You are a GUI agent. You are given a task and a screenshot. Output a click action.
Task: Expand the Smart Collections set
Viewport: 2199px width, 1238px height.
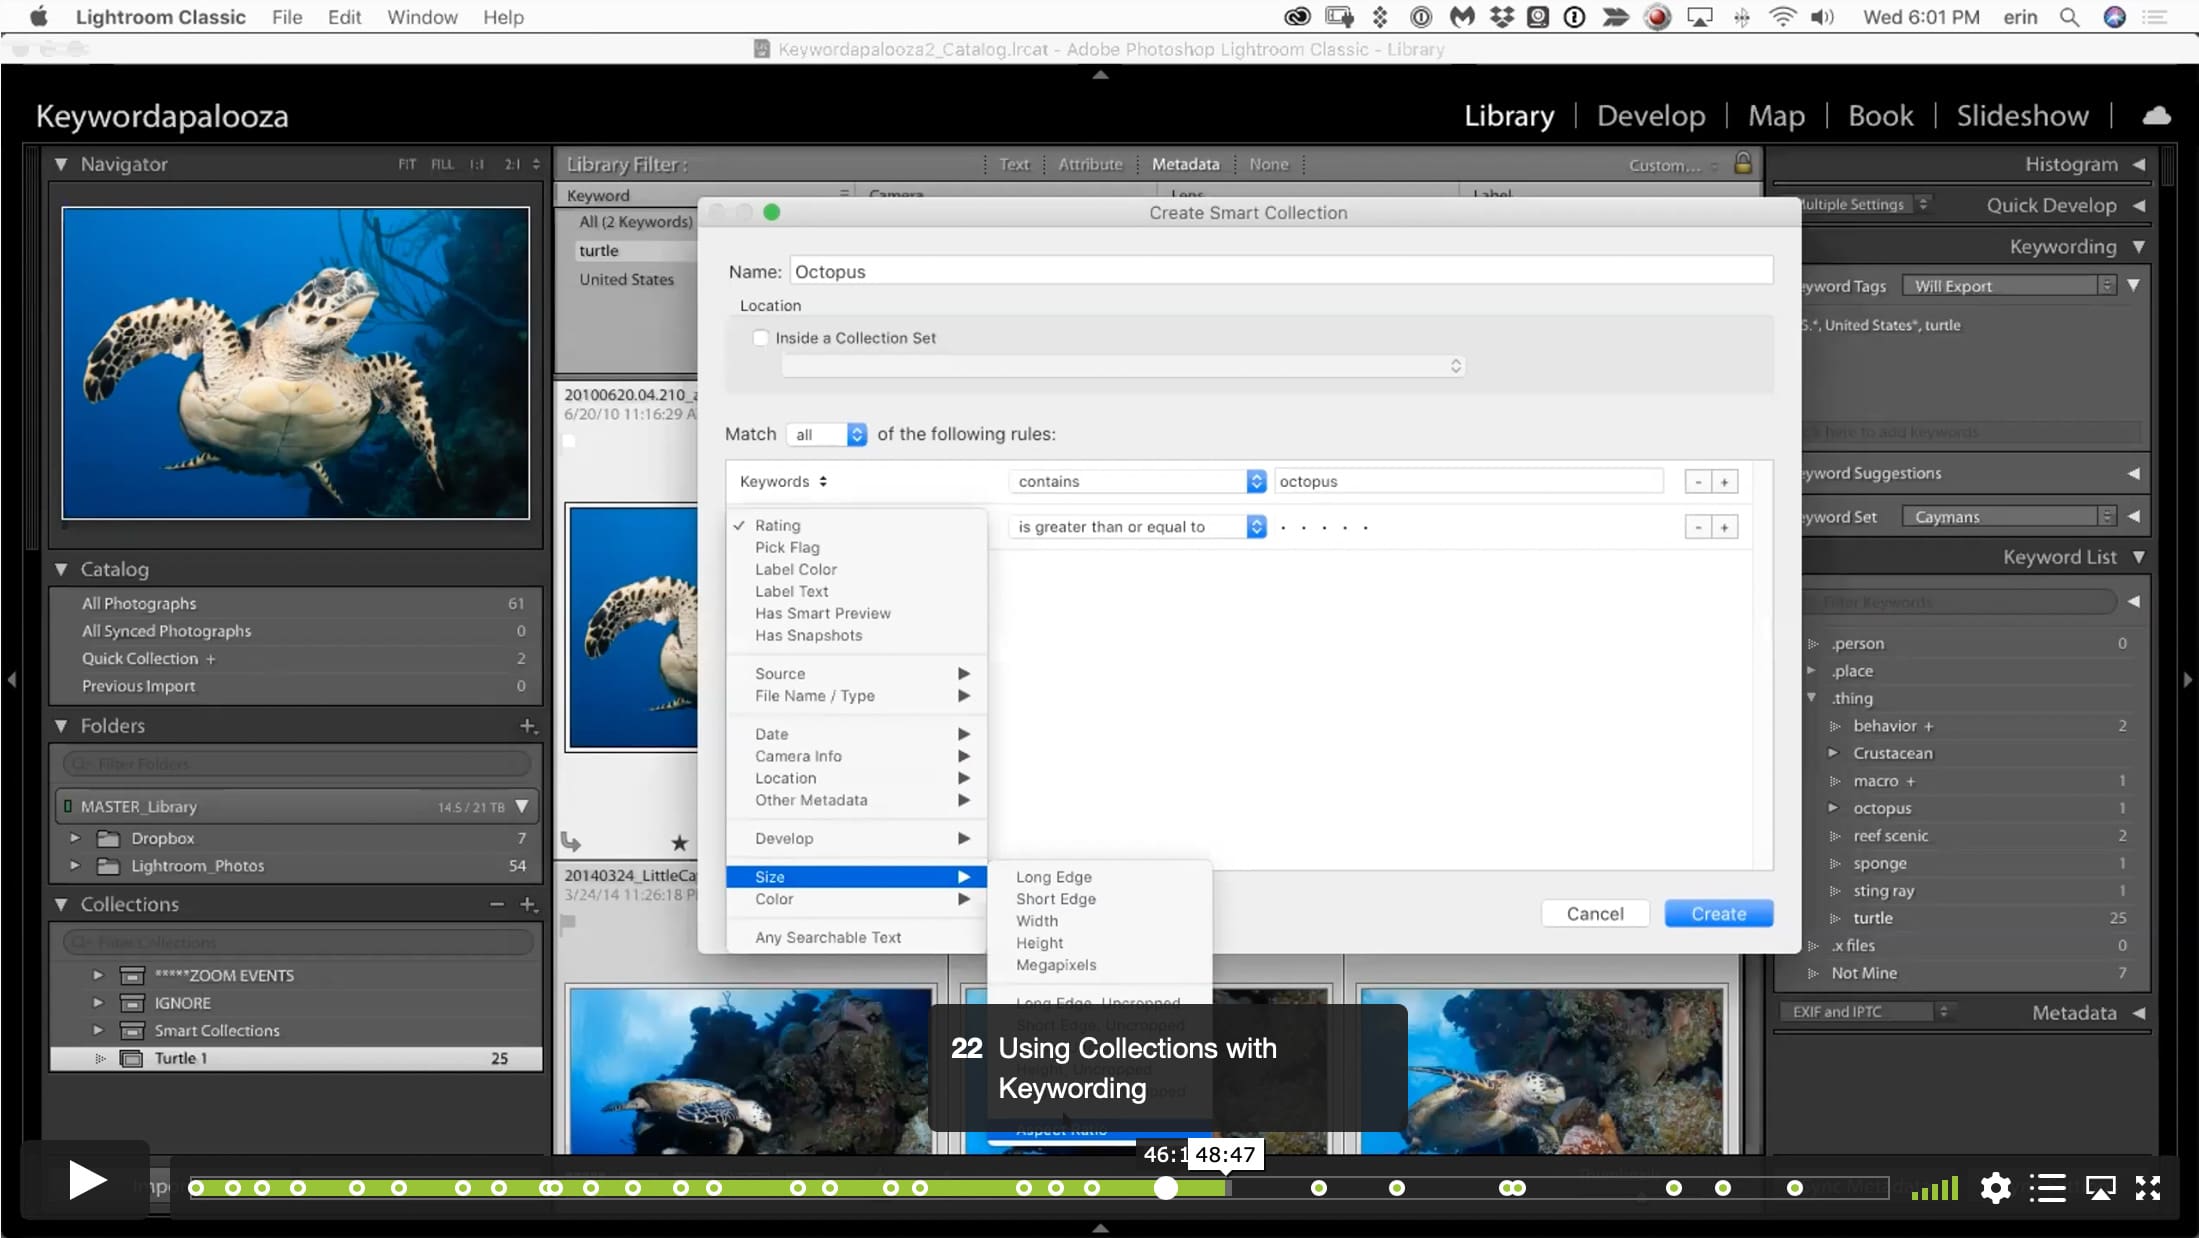[98, 1030]
